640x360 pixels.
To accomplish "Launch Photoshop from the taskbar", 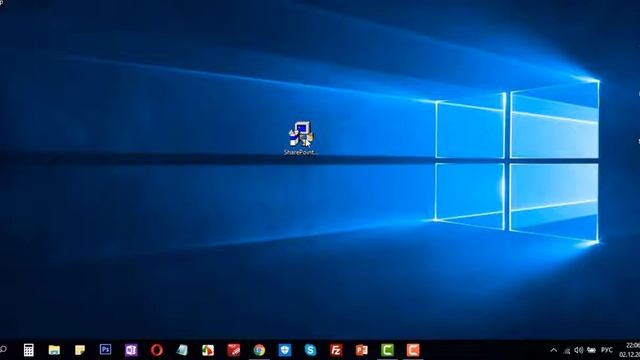I will (x=105, y=350).
